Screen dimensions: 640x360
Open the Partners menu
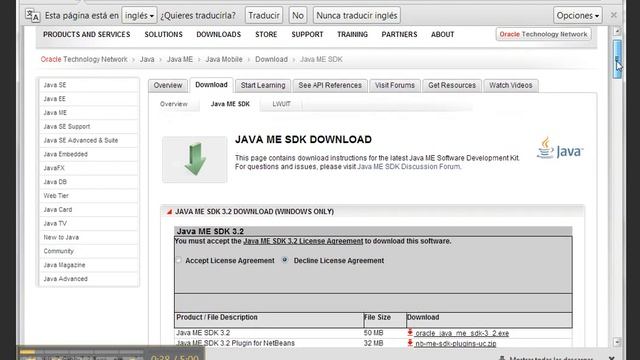click(x=399, y=35)
